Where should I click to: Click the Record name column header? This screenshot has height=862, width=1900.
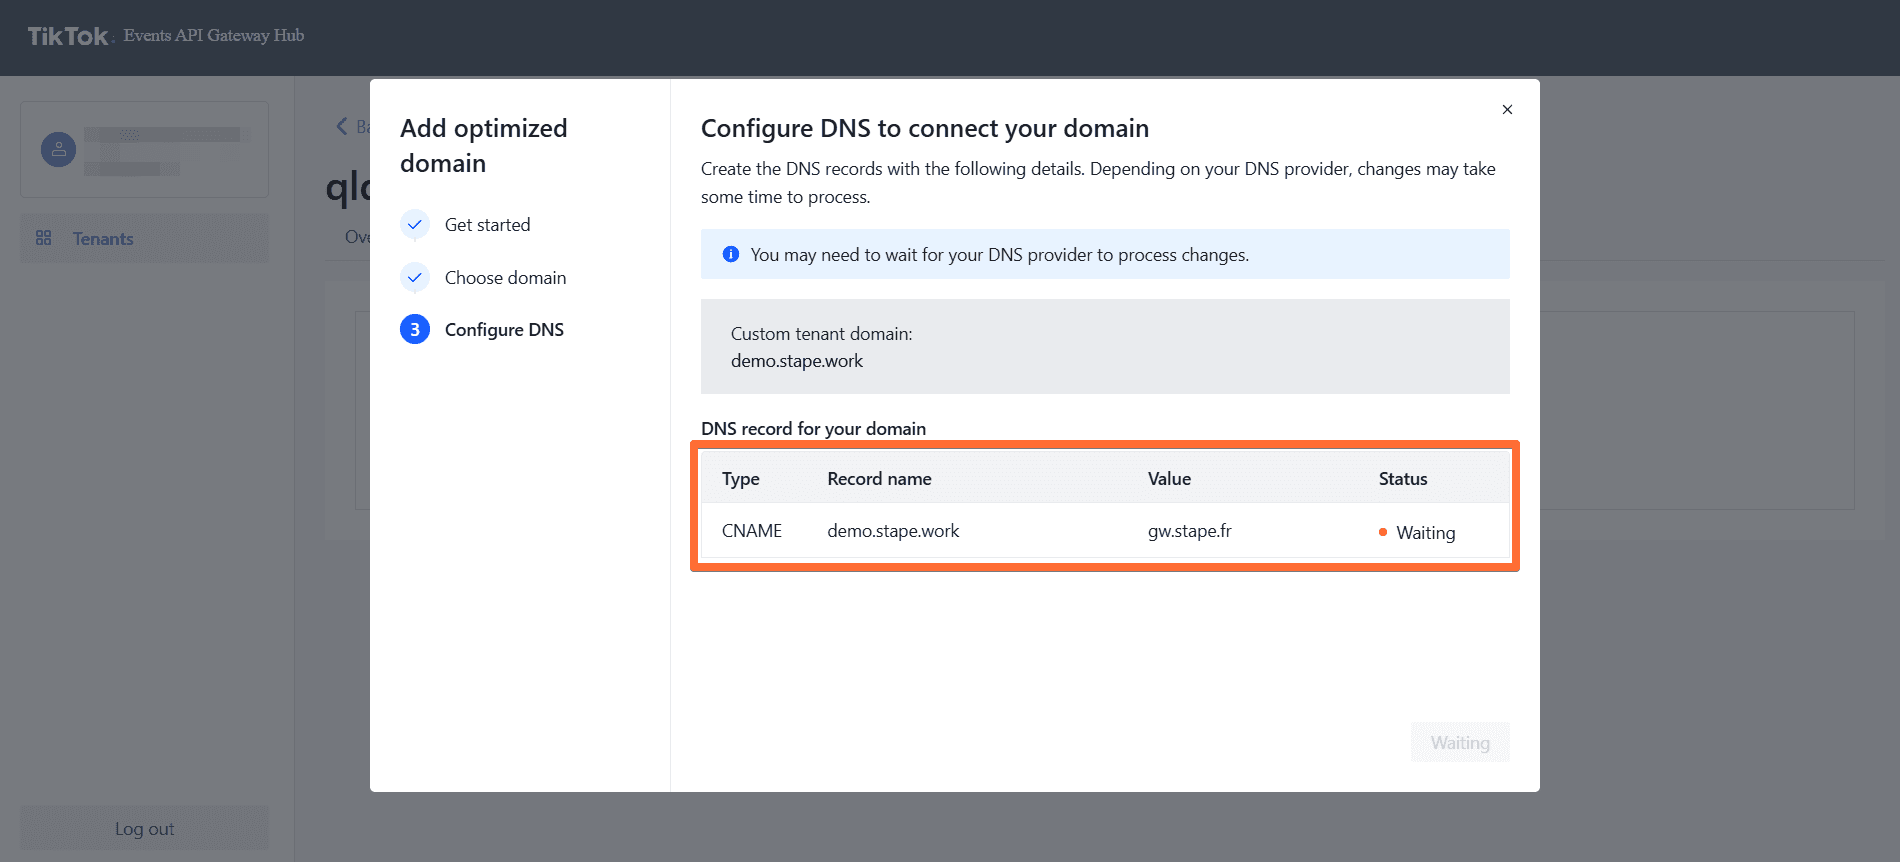(879, 479)
